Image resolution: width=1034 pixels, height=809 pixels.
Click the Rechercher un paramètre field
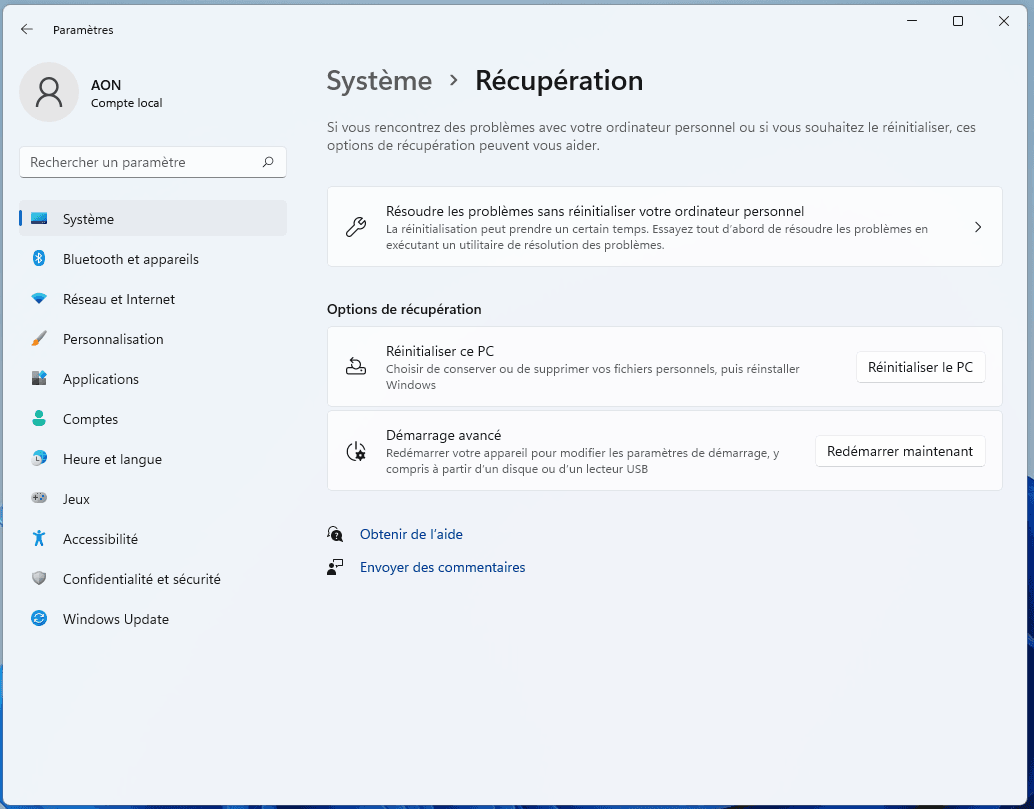(x=153, y=162)
